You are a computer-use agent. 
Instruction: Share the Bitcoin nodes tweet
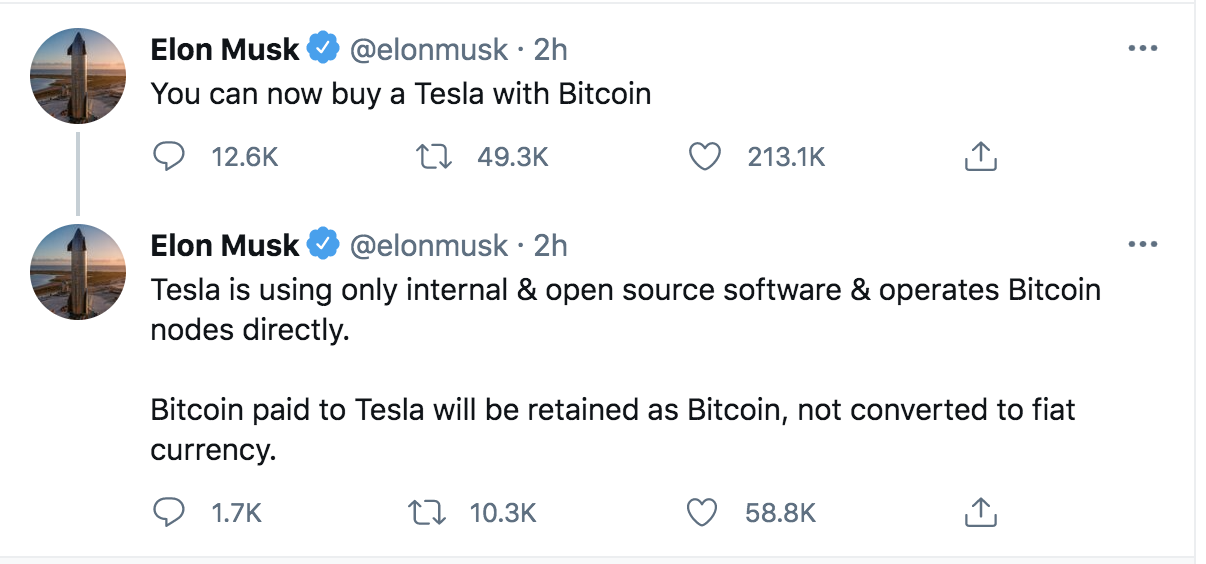pyautogui.click(x=980, y=513)
